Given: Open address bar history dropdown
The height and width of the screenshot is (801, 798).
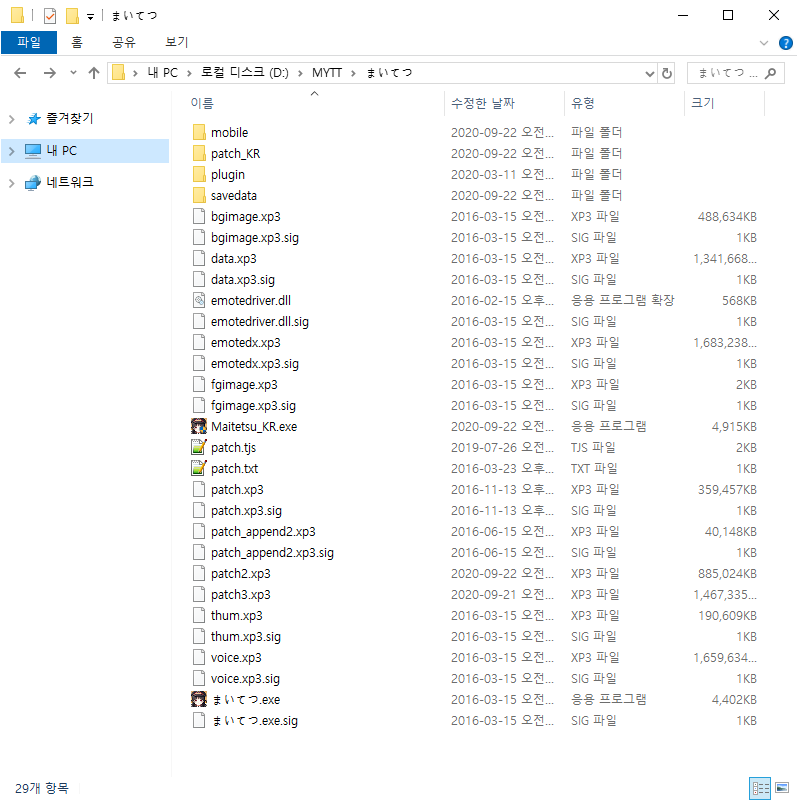Looking at the screenshot, I should point(650,74).
